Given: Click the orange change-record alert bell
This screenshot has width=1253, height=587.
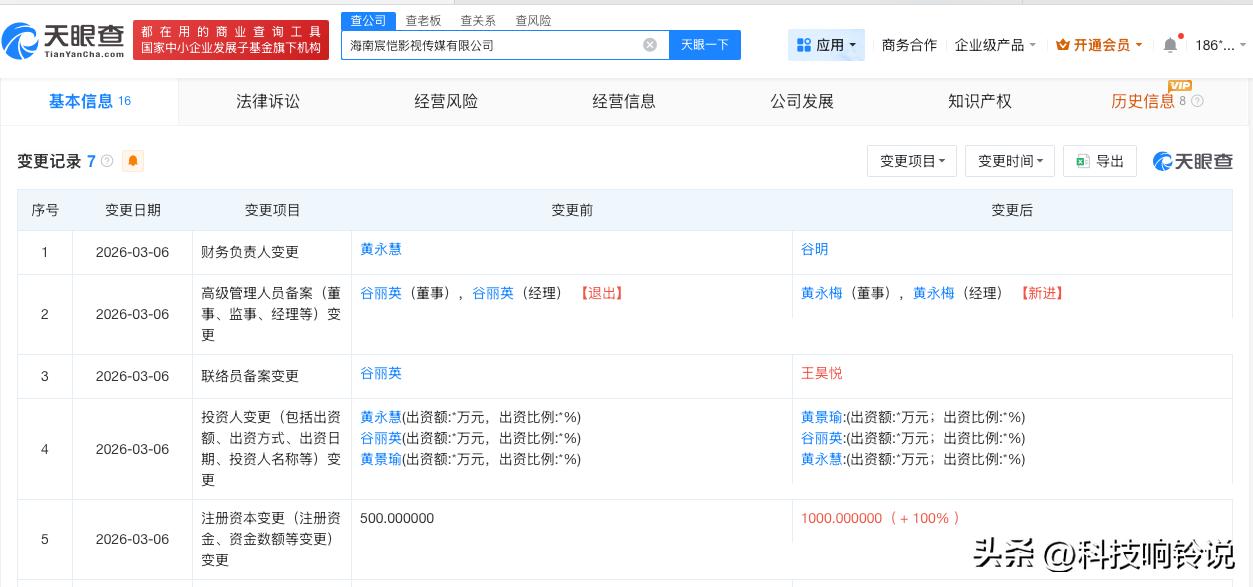Looking at the screenshot, I should point(132,161).
